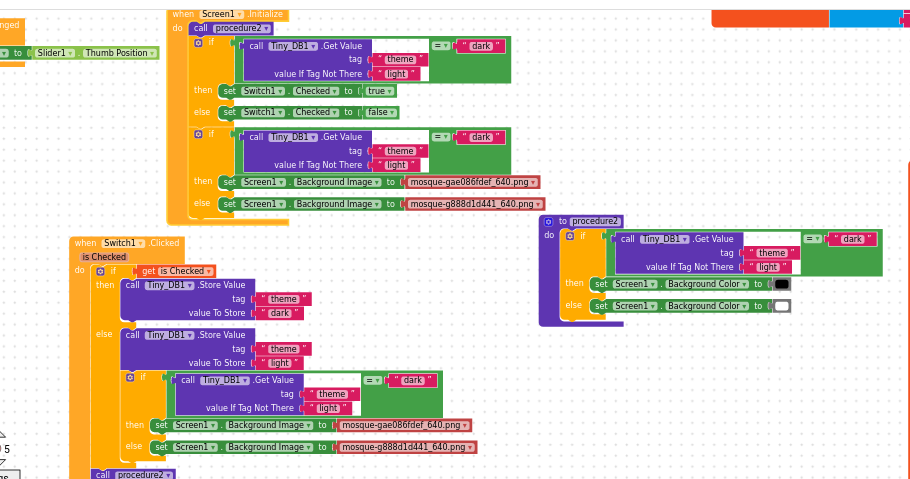Edit 'light' default text in procedure2 Get Value

pyautogui.click(x=768, y=267)
